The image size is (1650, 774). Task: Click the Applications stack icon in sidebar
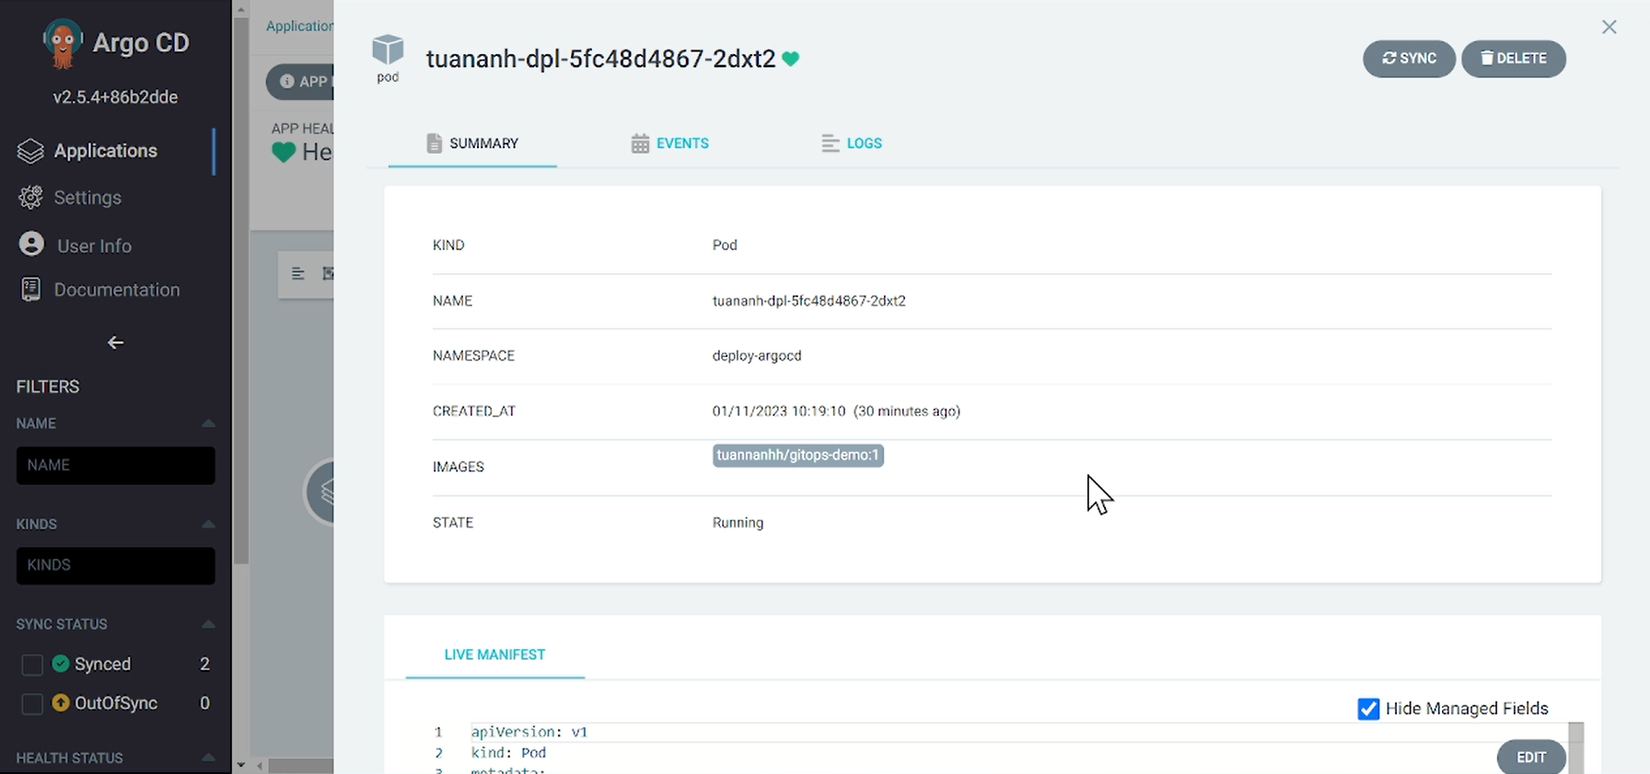[31, 151]
